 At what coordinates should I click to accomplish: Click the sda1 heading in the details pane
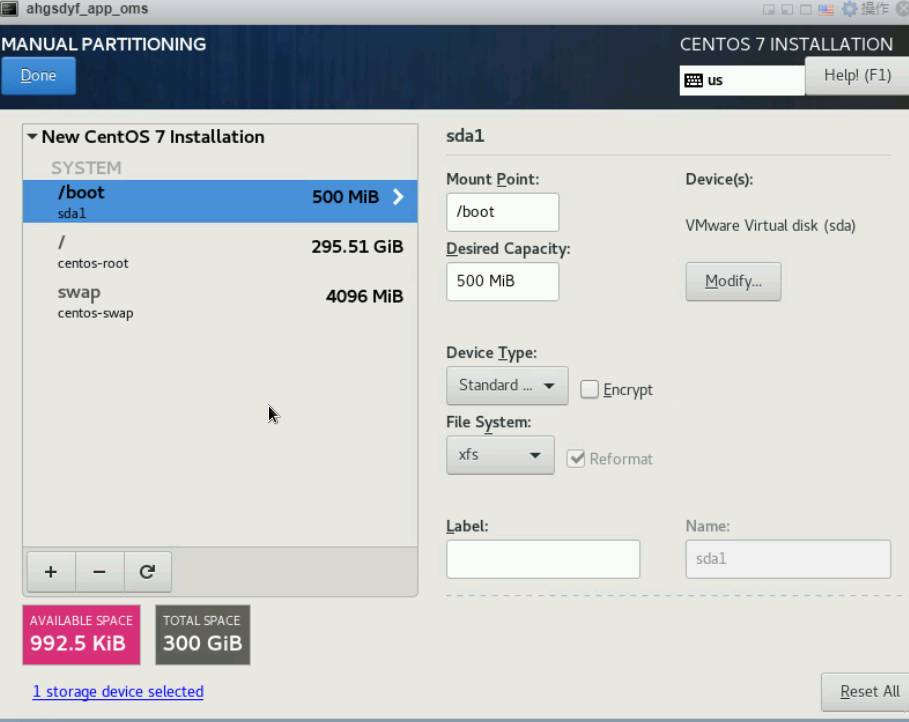(465, 136)
